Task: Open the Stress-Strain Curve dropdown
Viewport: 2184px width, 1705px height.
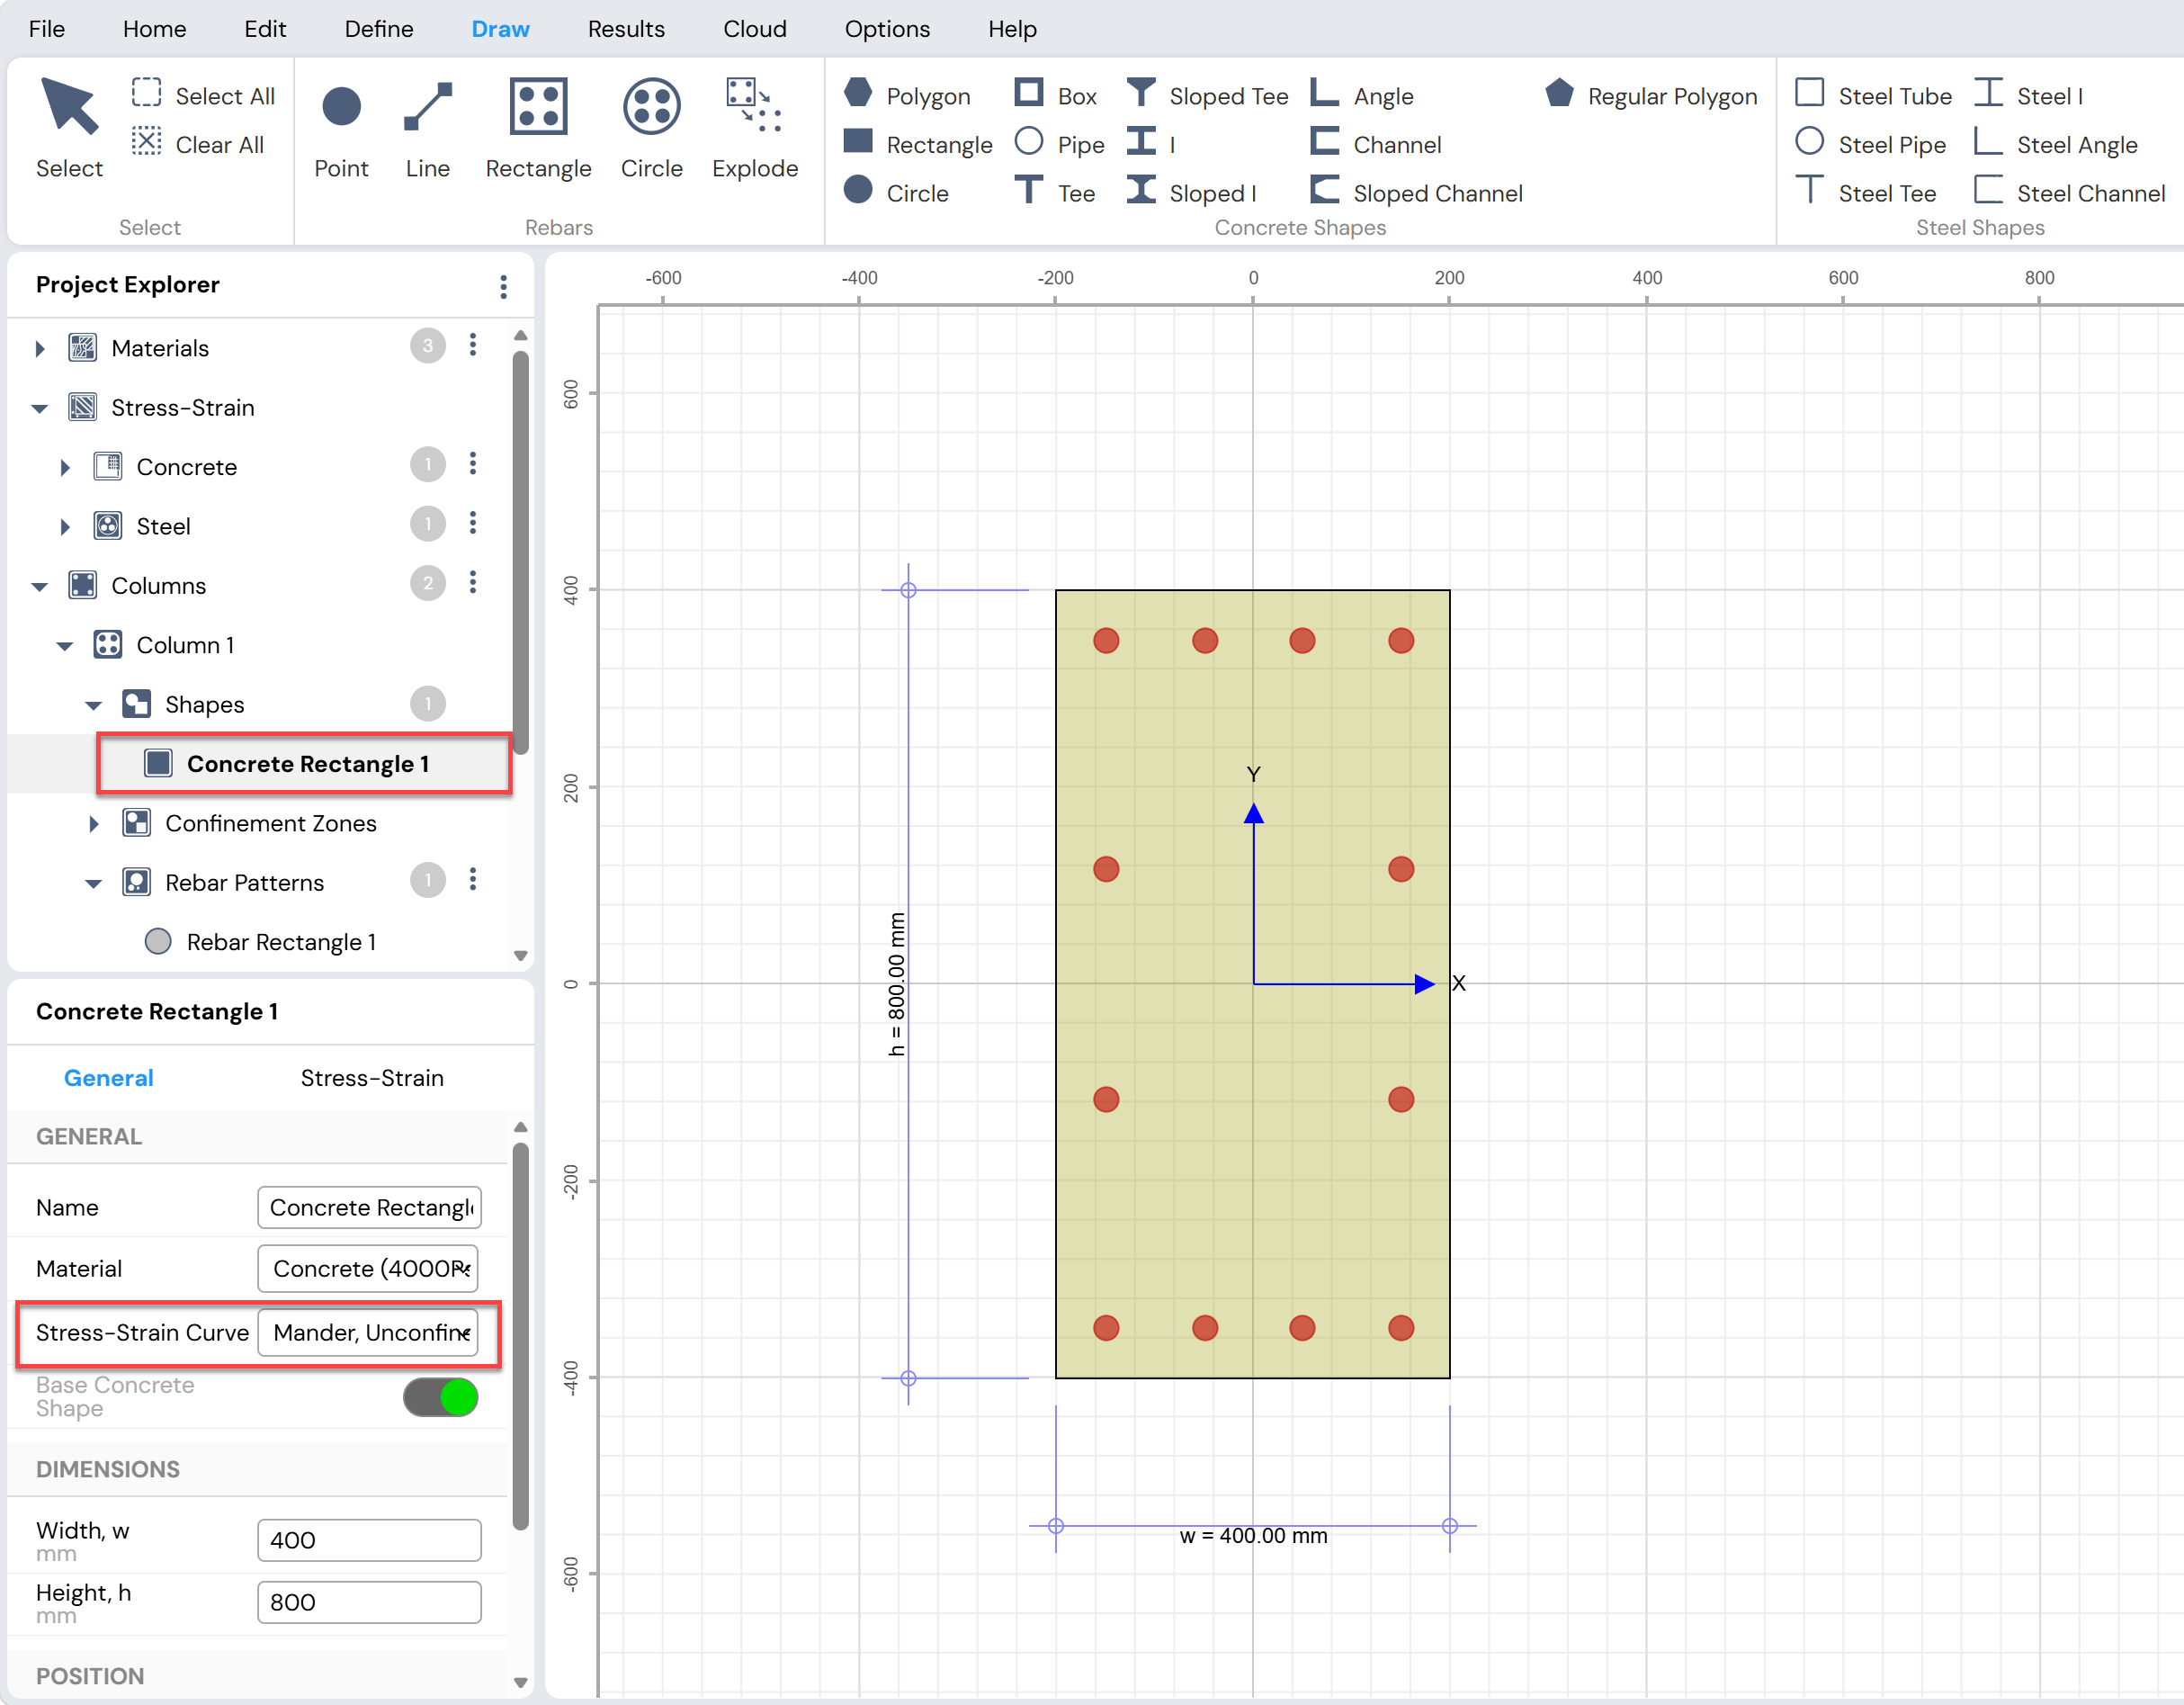Action: point(368,1332)
